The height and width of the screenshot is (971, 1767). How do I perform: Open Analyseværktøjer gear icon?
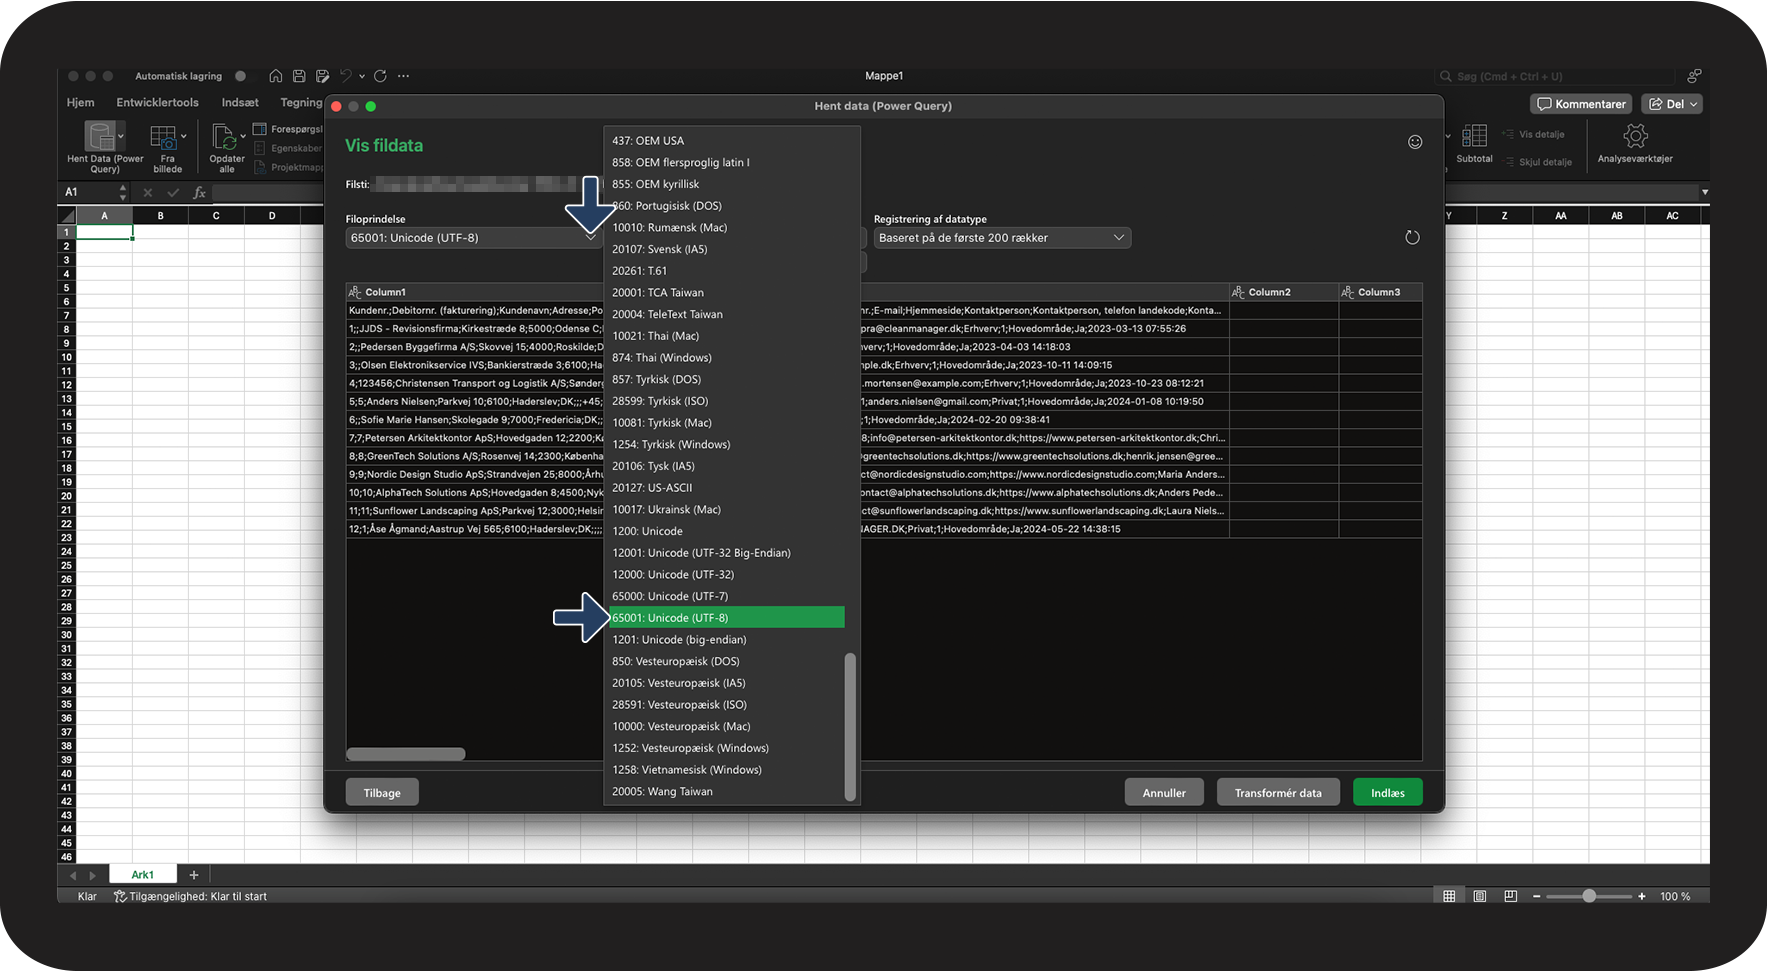tap(1635, 136)
